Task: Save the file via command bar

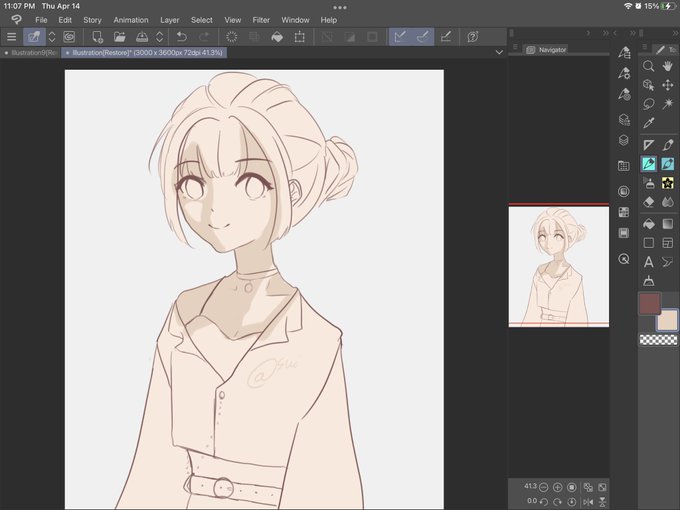Action: [142, 37]
